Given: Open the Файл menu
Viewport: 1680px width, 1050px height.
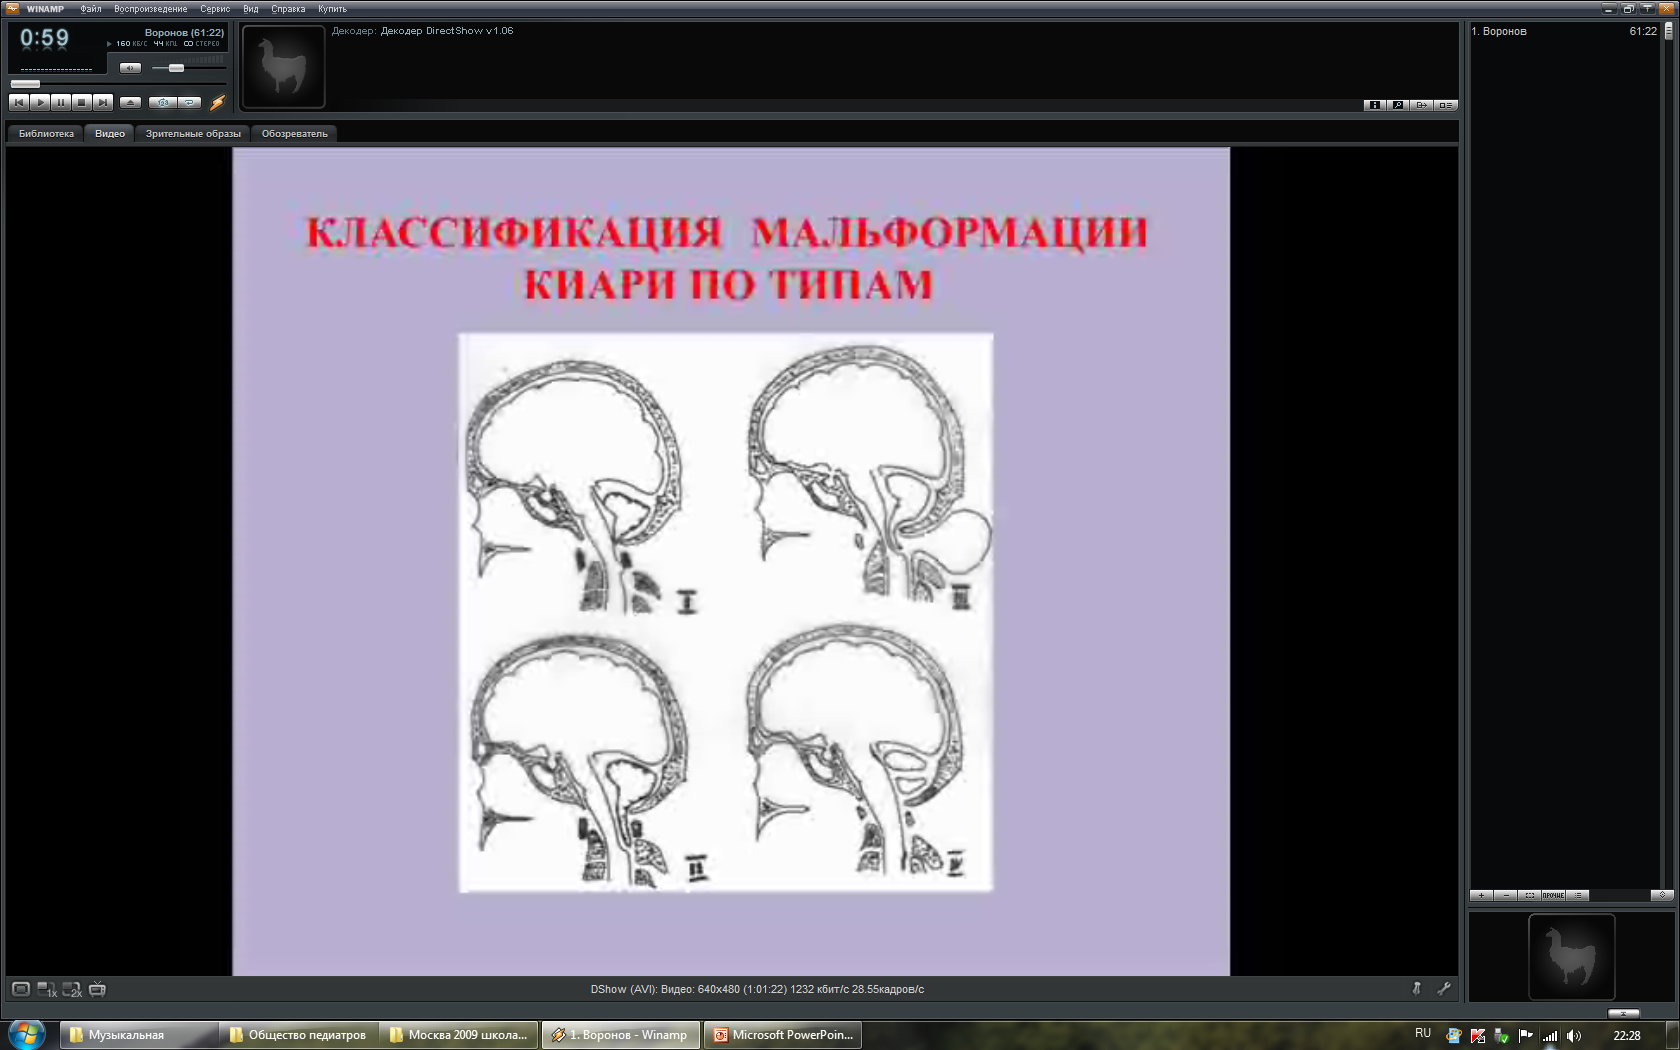Looking at the screenshot, I should pos(91,9).
